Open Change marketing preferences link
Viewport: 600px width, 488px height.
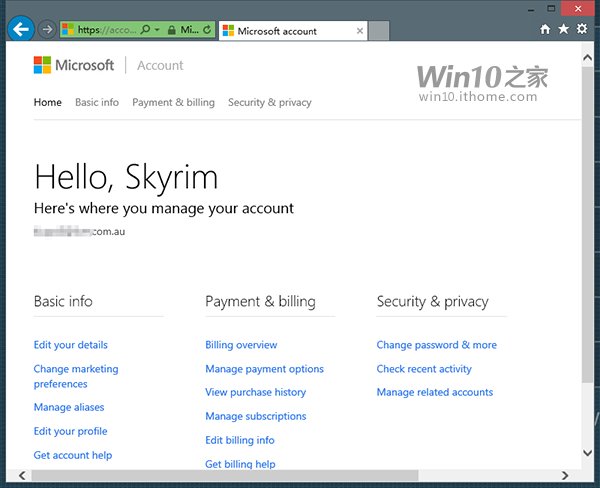coord(76,376)
